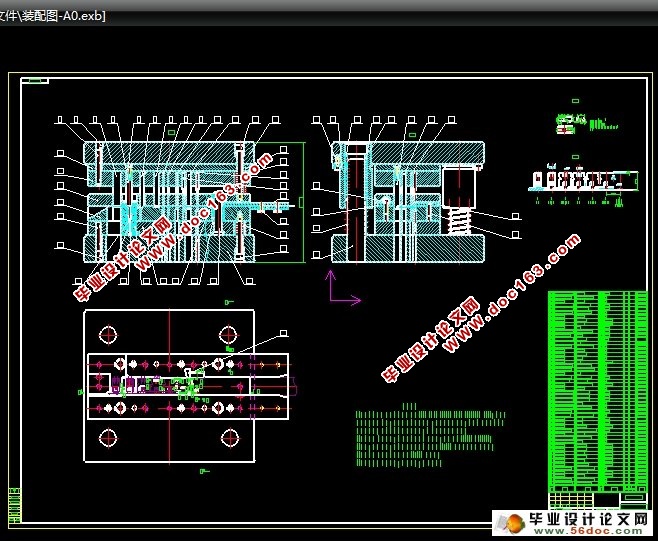This screenshot has height=541, width=658.
Task: Click the side sectional view with the spring
Action: (x=408, y=202)
